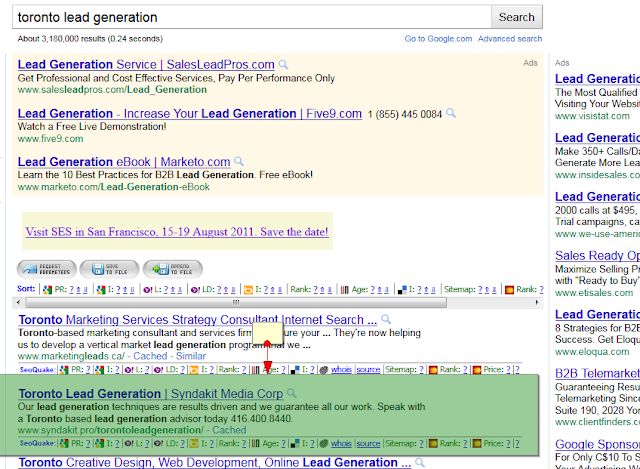This screenshot has width=640, height=469.
Task: Sort ascending by PR using the up arrow
Action: pyautogui.click(x=78, y=290)
